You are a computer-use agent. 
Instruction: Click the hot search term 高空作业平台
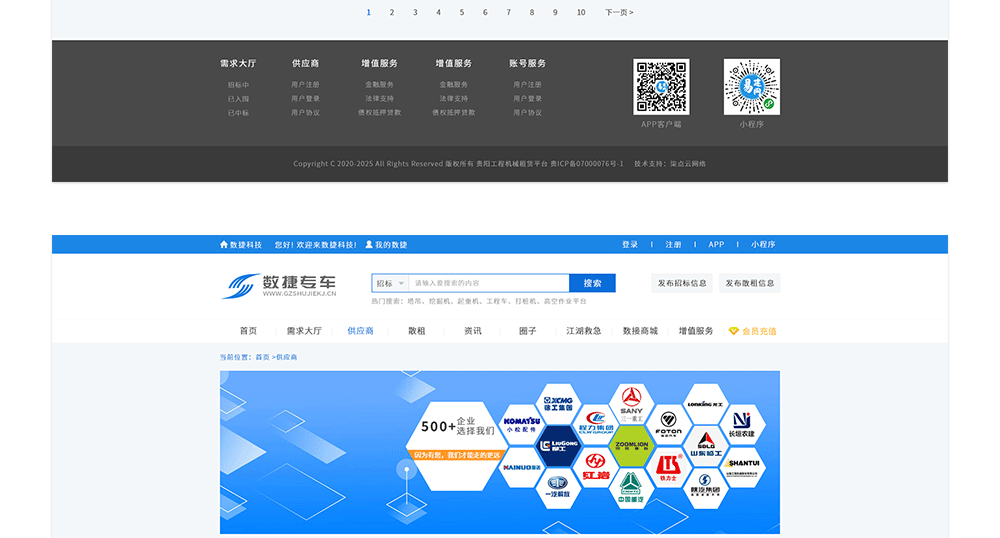point(566,301)
